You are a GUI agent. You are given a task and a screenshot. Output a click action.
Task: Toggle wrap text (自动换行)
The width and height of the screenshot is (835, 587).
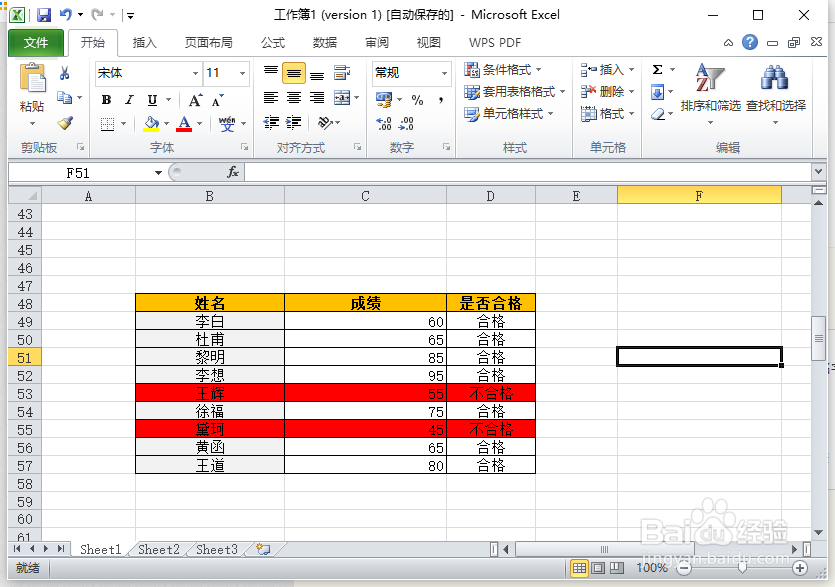[x=341, y=74]
